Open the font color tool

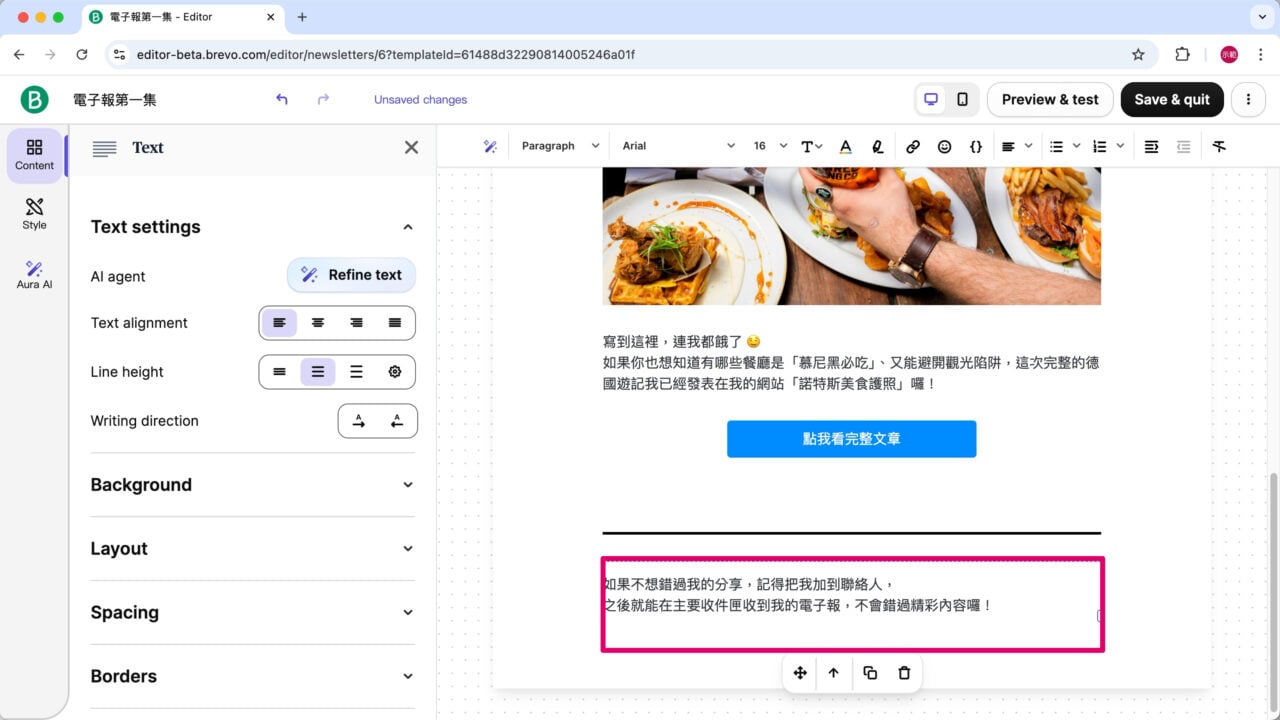pos(845,146)
